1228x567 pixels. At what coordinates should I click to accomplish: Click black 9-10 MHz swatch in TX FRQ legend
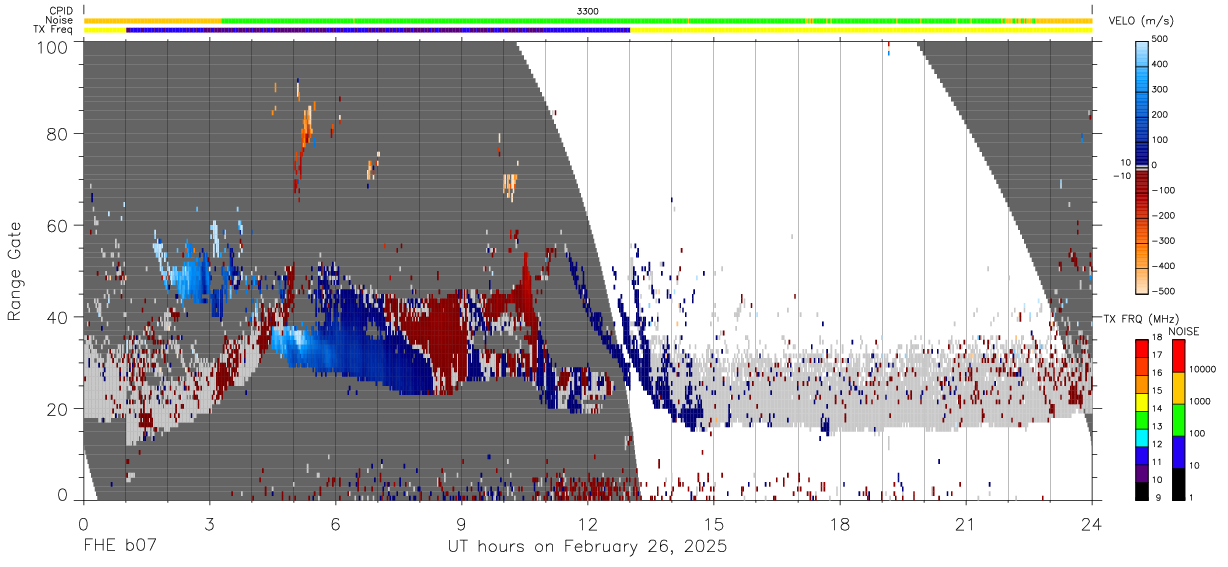1141,489
